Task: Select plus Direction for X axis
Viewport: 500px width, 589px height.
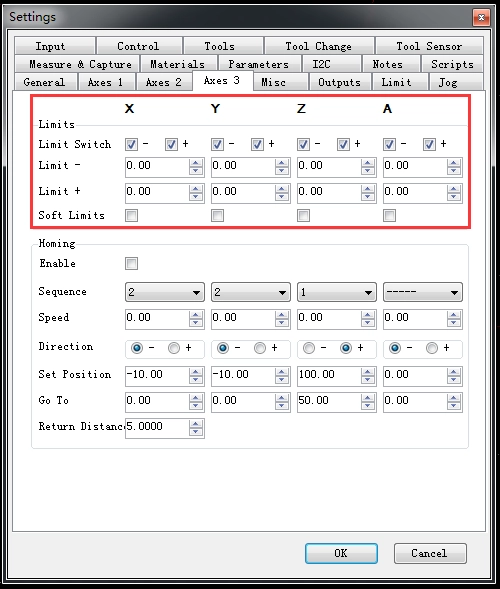Action: click(174, 348)
